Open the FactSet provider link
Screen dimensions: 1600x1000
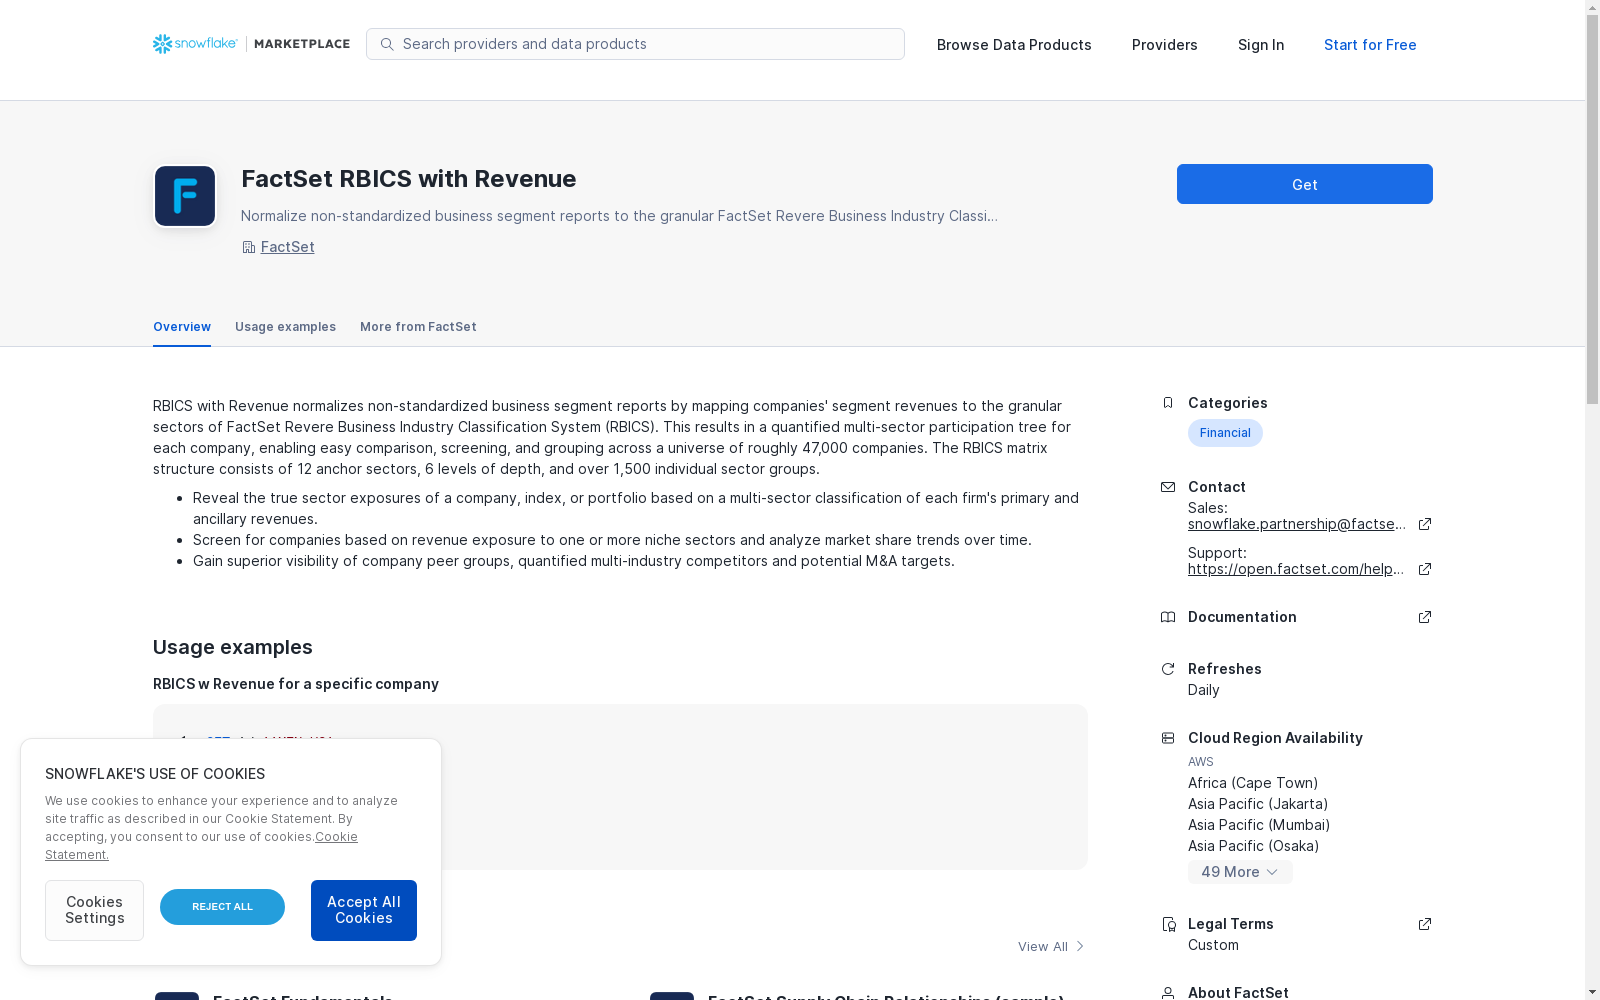coord(288,247)
